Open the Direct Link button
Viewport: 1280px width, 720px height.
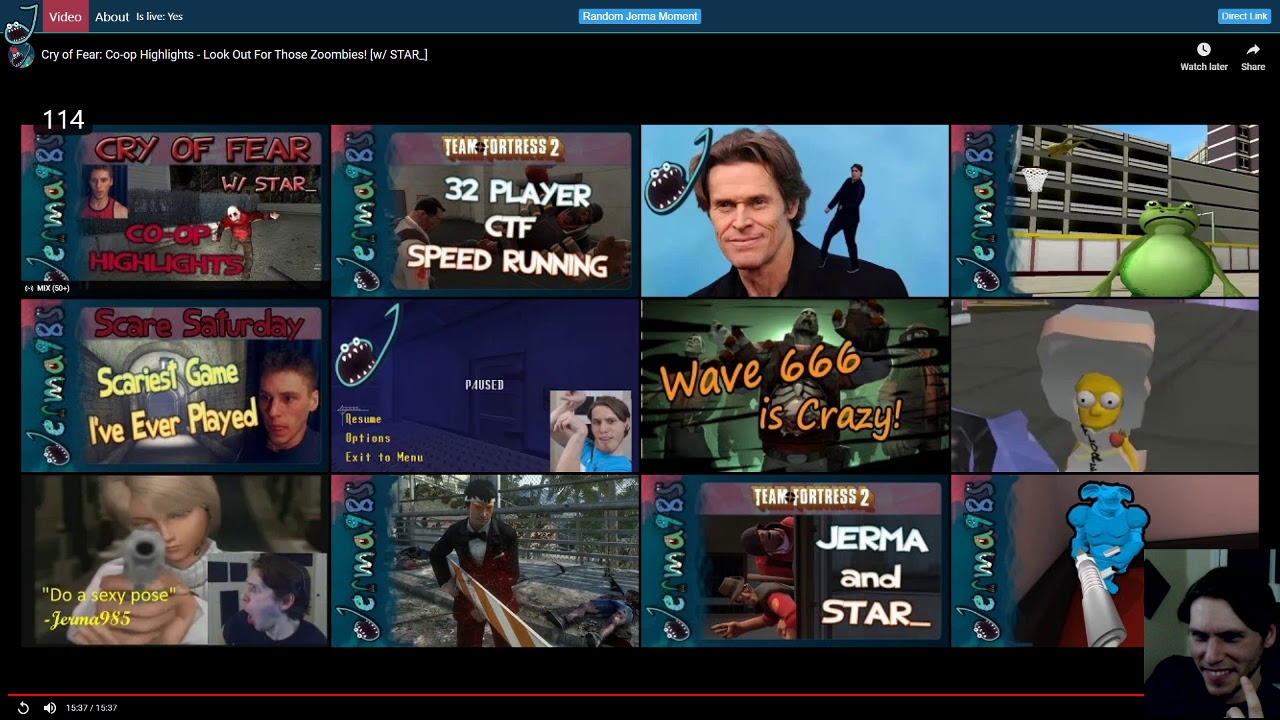1245,16
